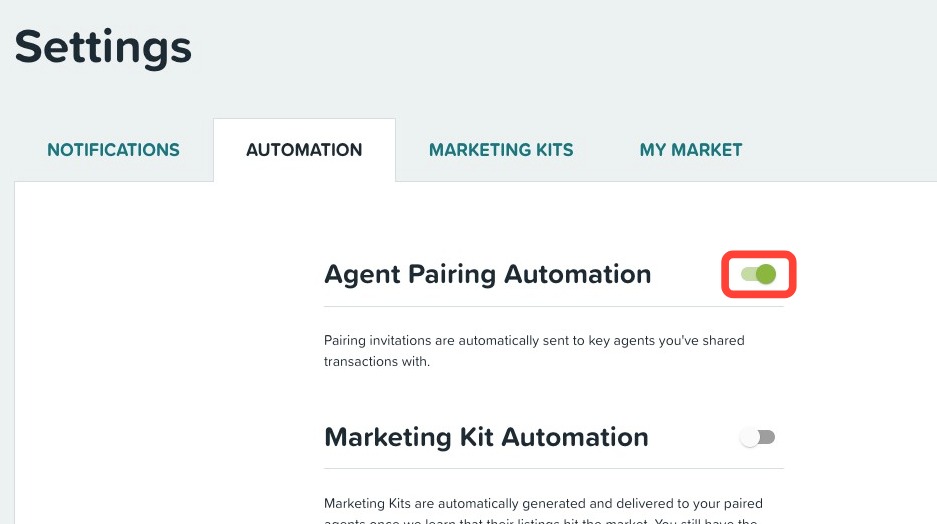Click the 'transactions with.' text line
This screenshot has width=937, height=524.
[x=376, y=361]
